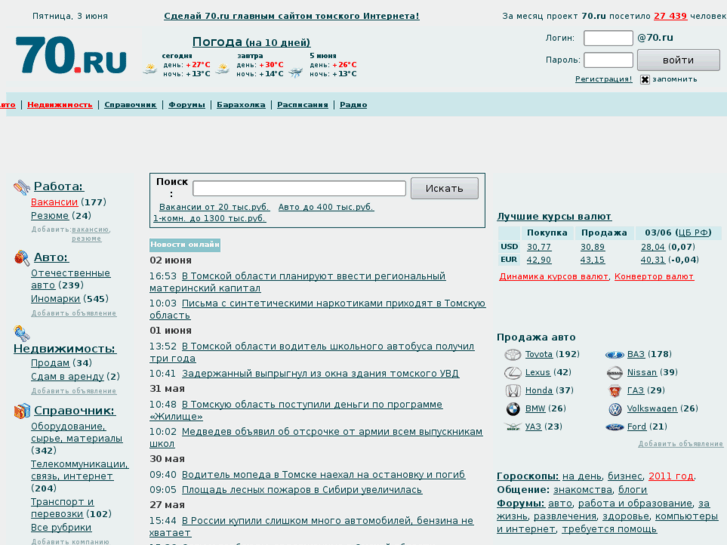
Task: Click the BMW brand logo icon
Action: 512,409
